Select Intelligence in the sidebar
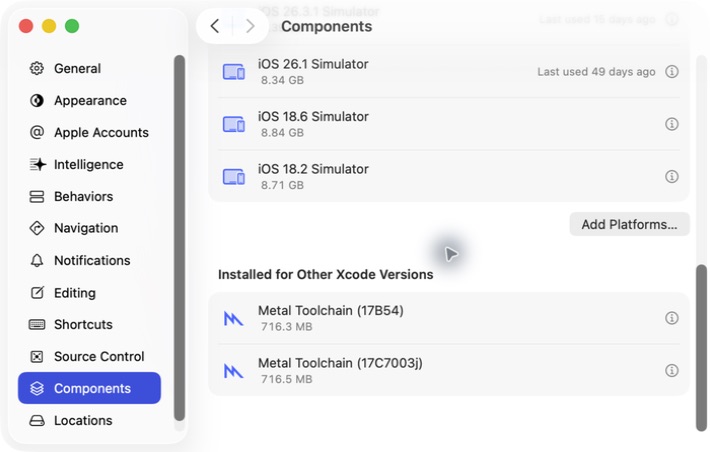The height and width of the screenshot is (452, 710). [89, 164]
